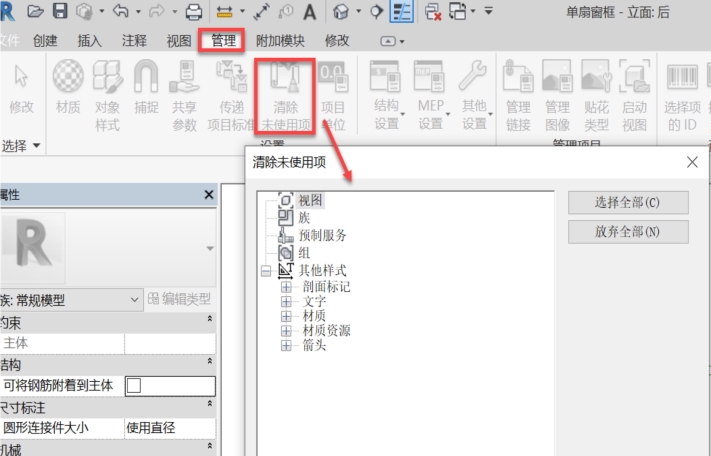This screenshot has width=711, height=456.
Task: Close the 清除未使用项 dialog
Action: click(692, 162)
